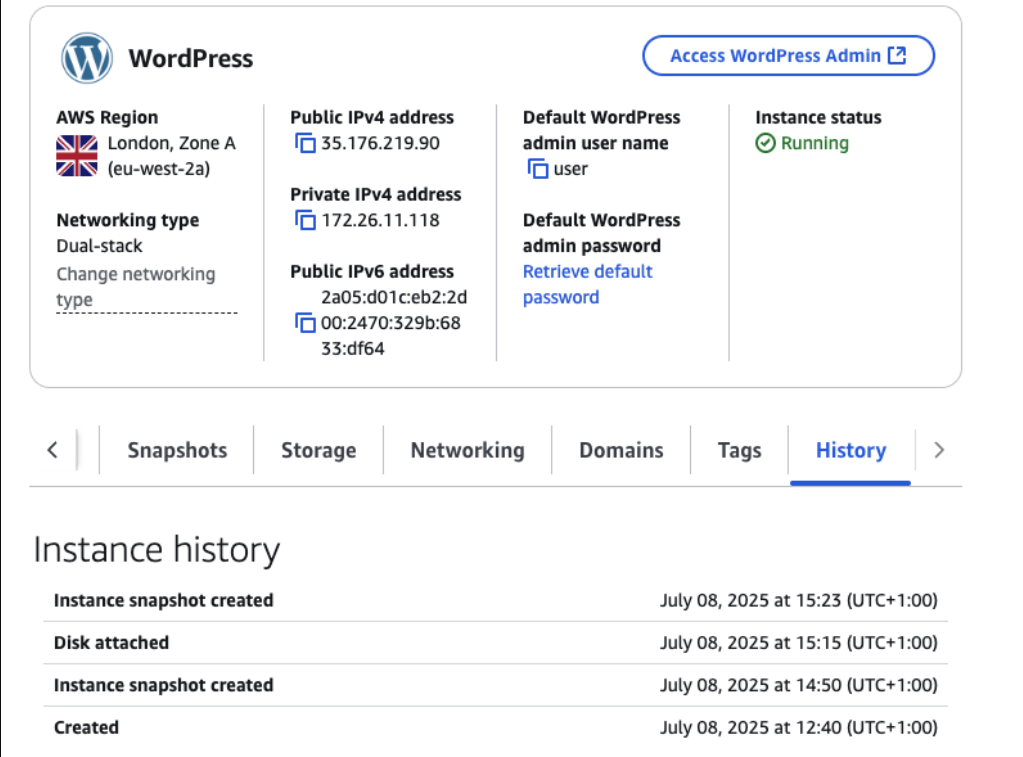
Task: Click Instance snapshot created entry at 15:23
Action: coord(496,600)
